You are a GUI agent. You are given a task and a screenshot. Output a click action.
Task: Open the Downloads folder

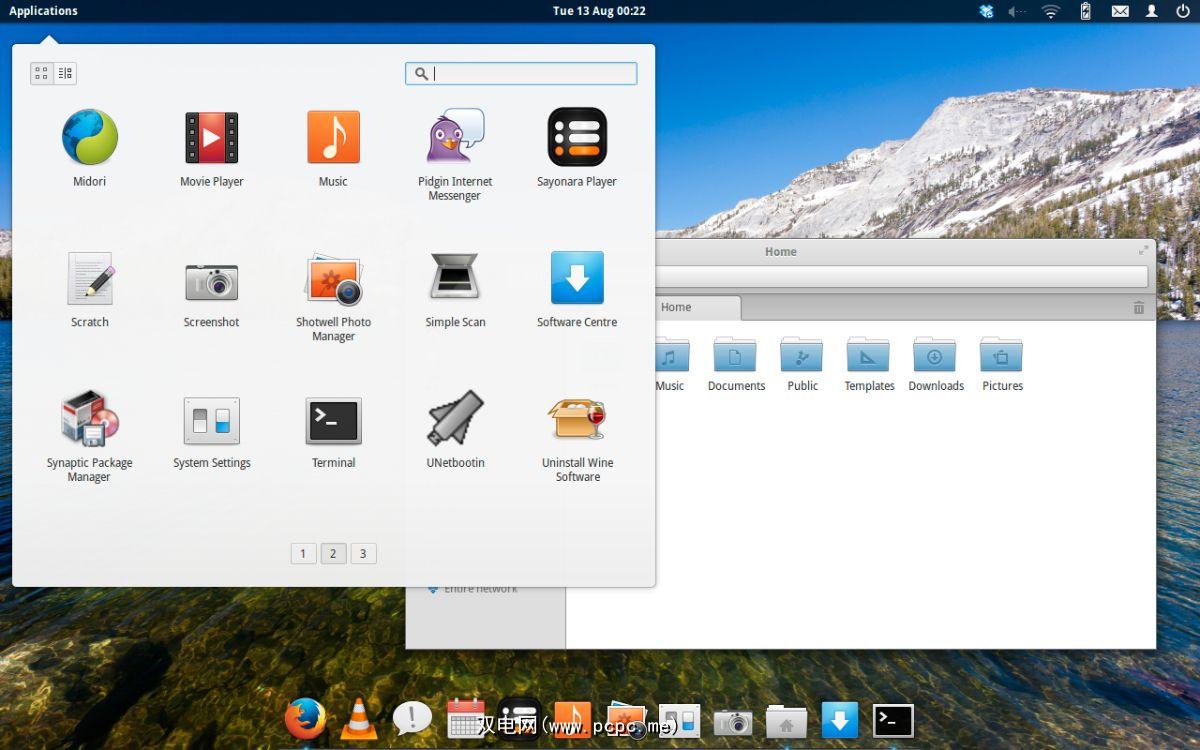click(x=935, y=364)
